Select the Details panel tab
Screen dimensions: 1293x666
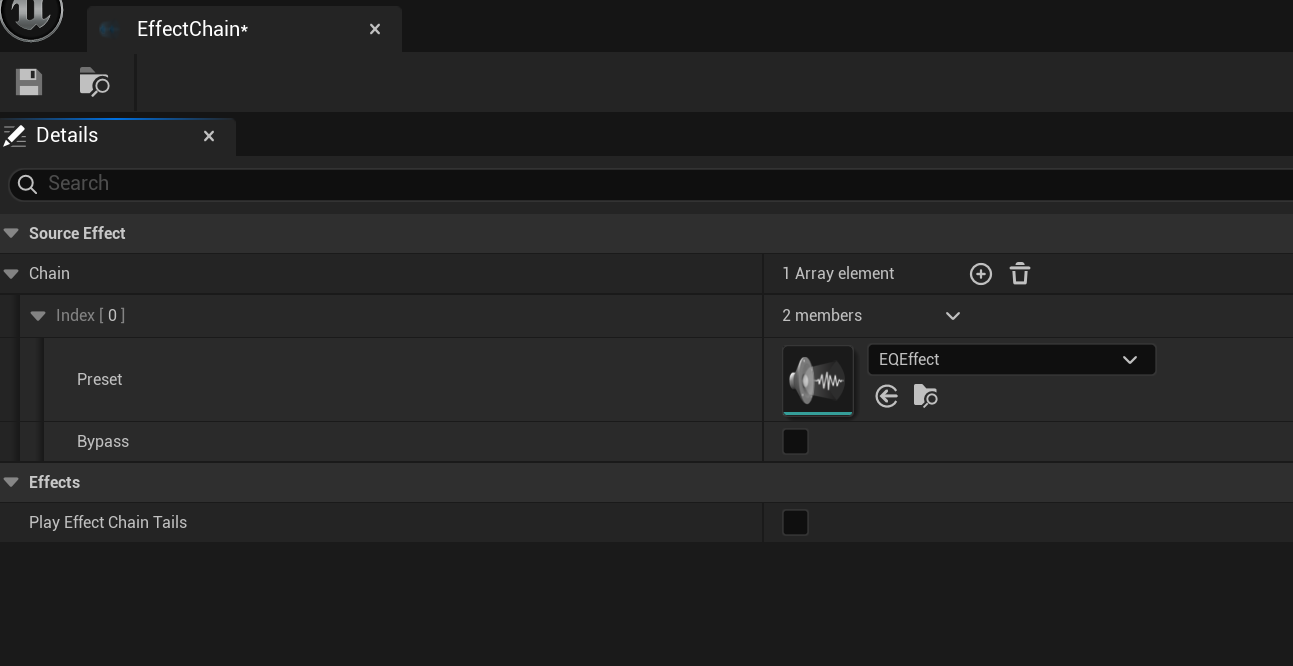pos(67,136)
